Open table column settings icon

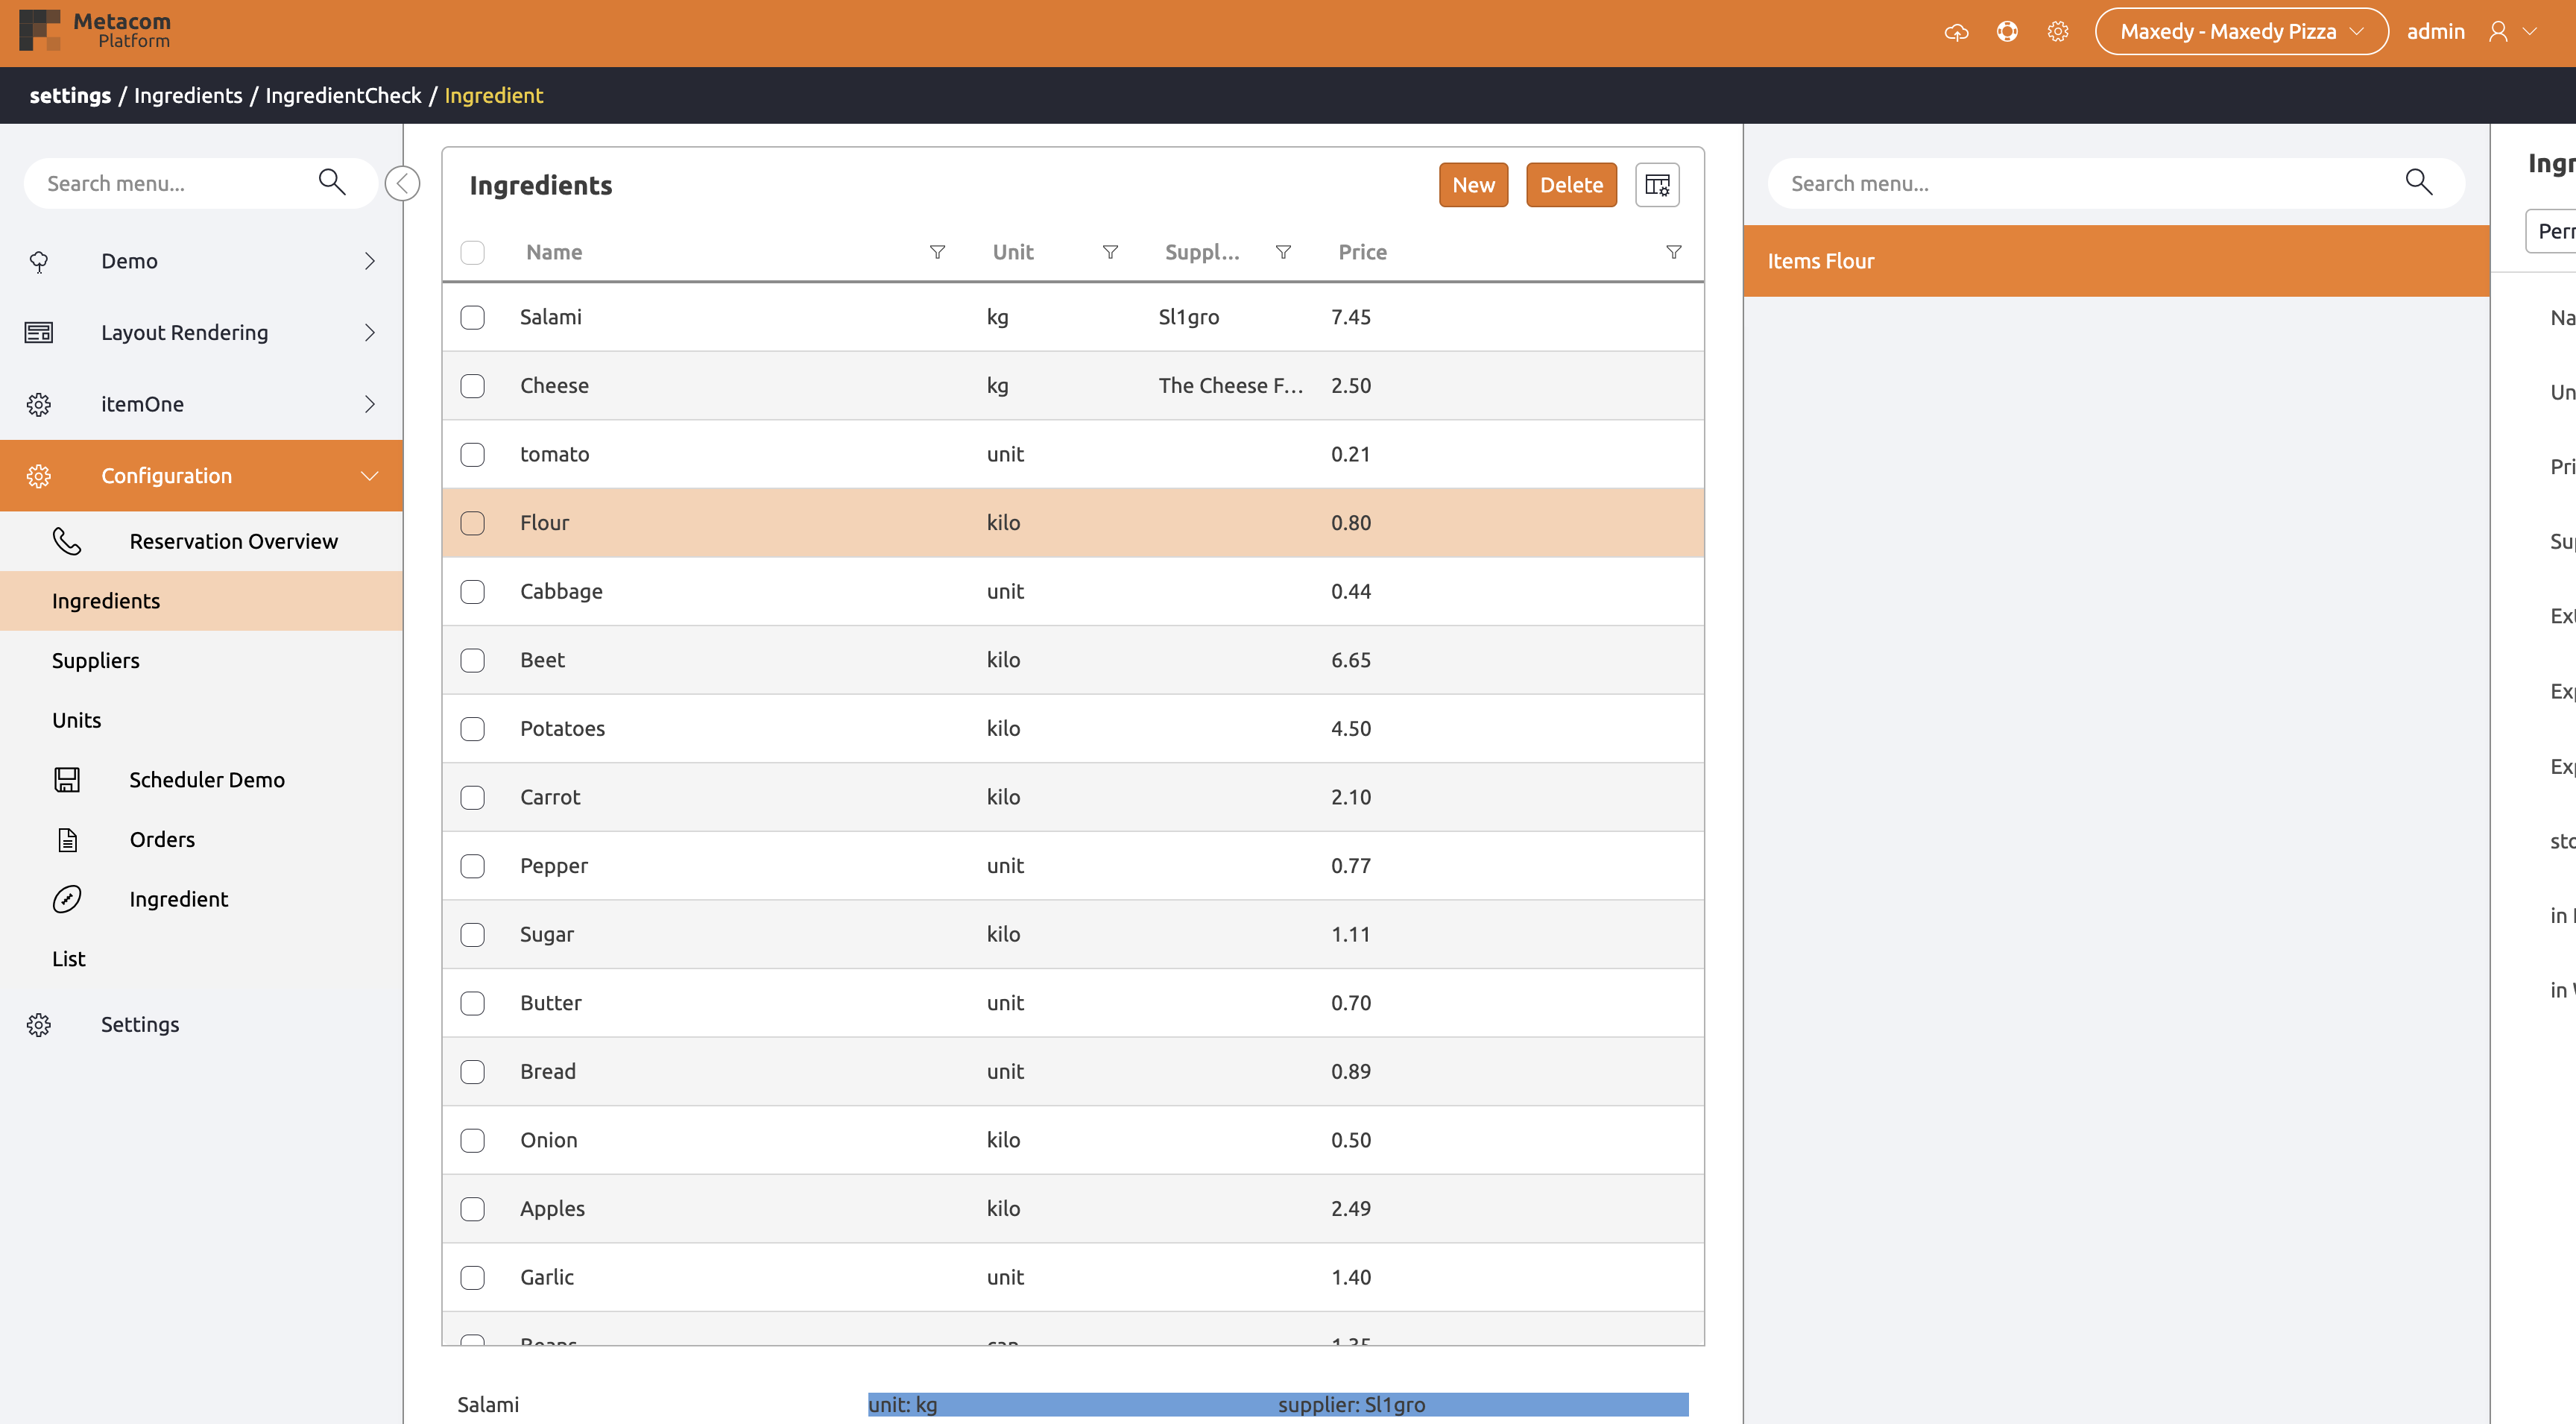pyautogui.click(x=1656, y=185)
